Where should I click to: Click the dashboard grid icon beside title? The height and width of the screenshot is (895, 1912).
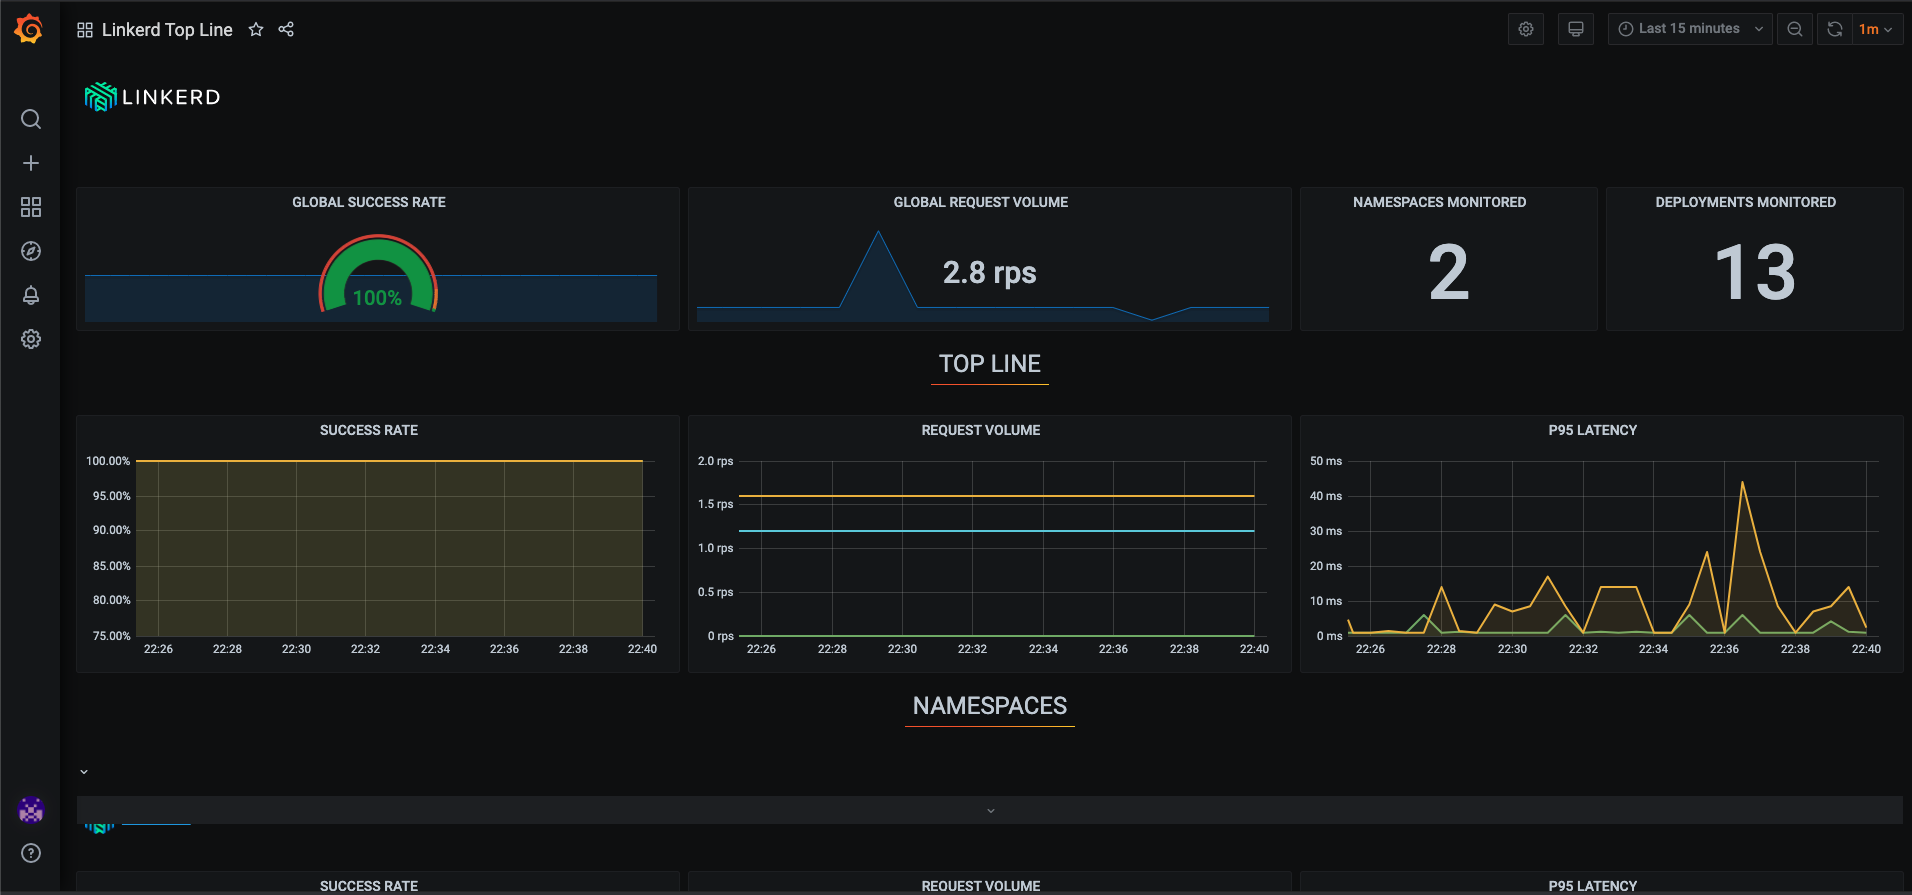pyautogui.click(x=85, y=30)
